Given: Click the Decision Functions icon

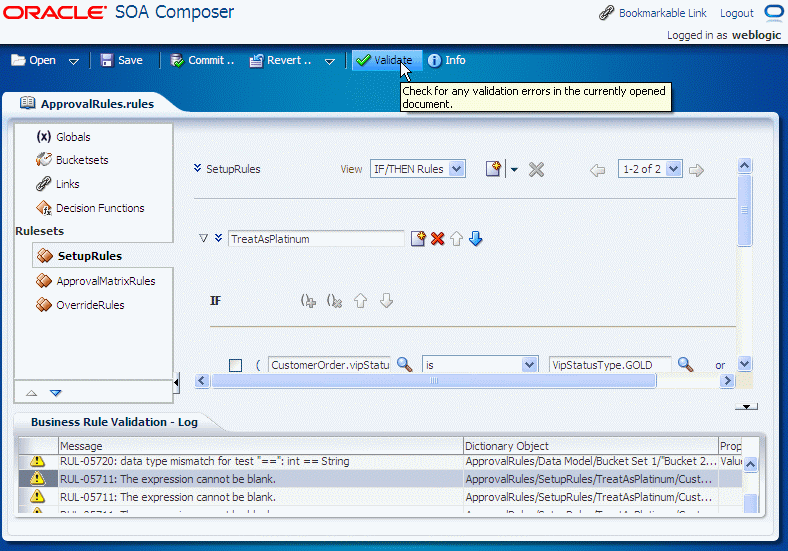Looking at the screenshot, I should (44, 208).
